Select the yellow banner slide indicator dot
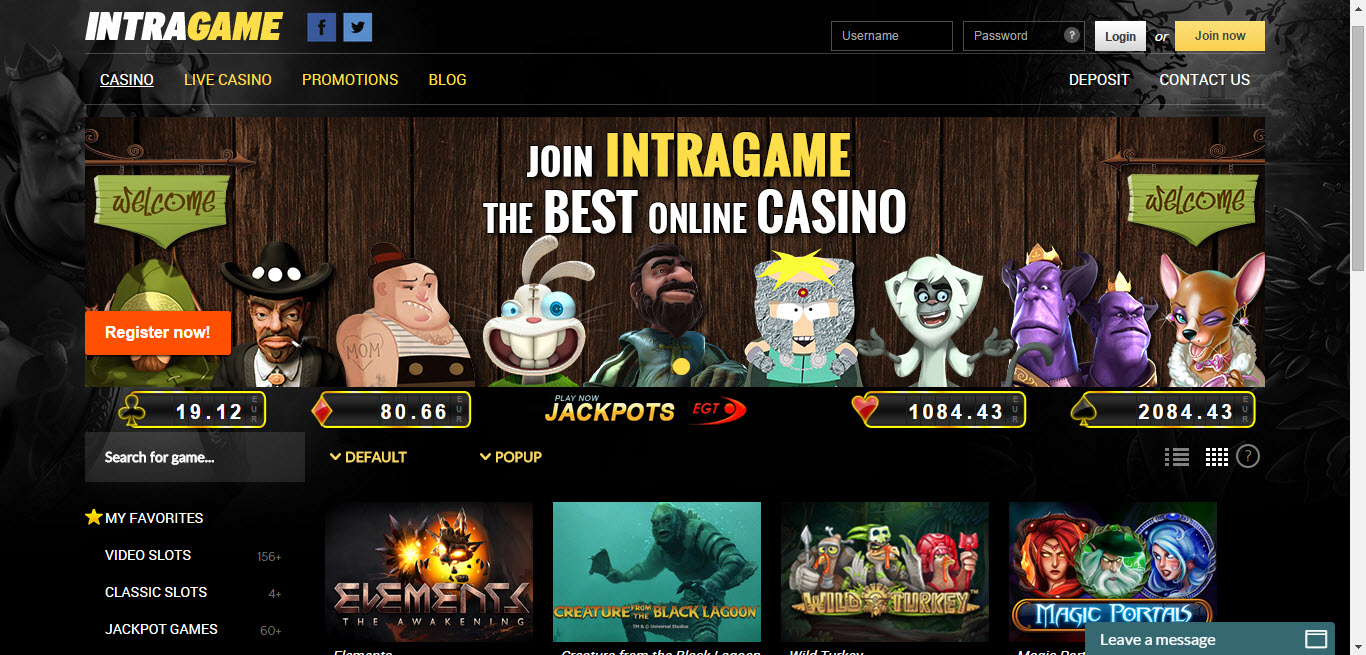Screen dimensions: 1366x655 681,367
